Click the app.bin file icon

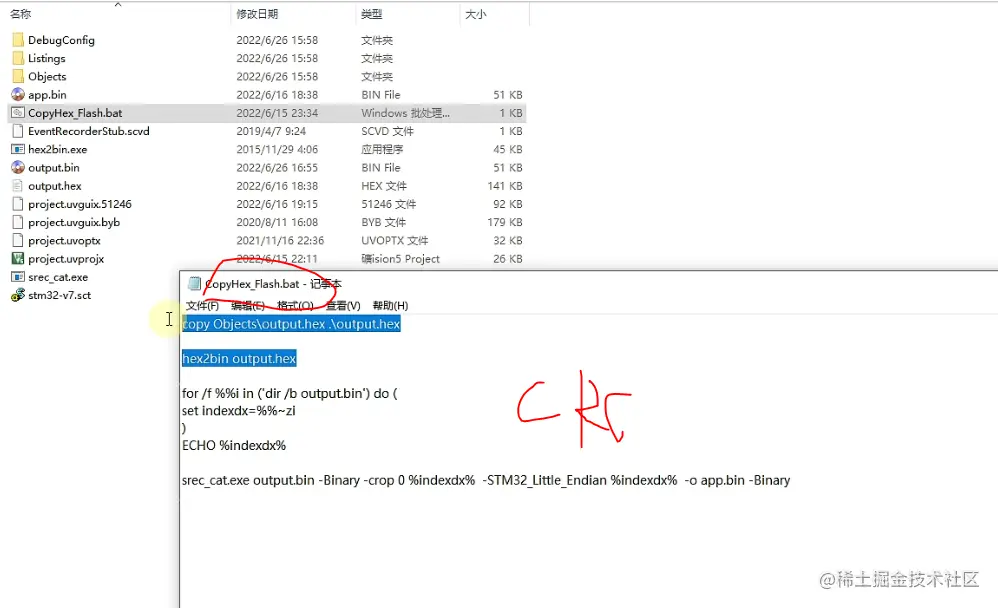point(18,95)
